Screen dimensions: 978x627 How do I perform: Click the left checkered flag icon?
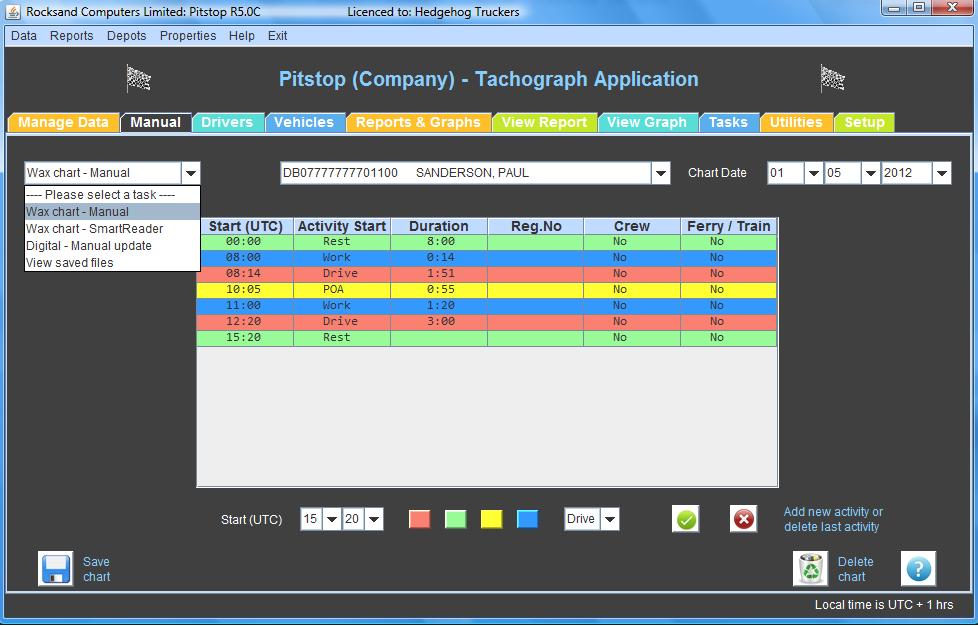coord(138,78)
